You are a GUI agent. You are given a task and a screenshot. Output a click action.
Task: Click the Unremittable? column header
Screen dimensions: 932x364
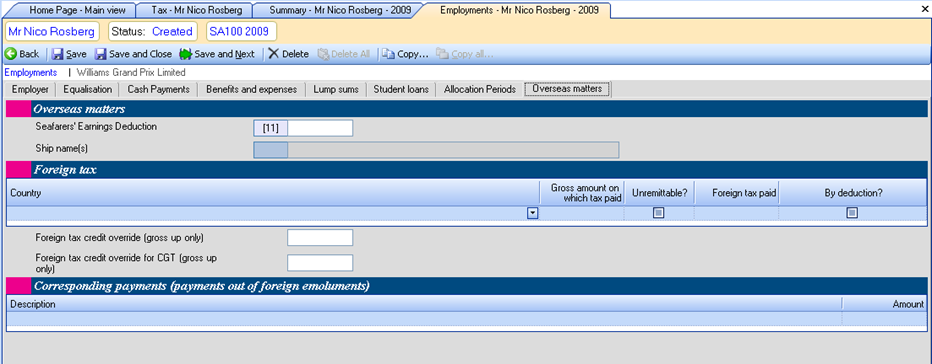(660, 193)
